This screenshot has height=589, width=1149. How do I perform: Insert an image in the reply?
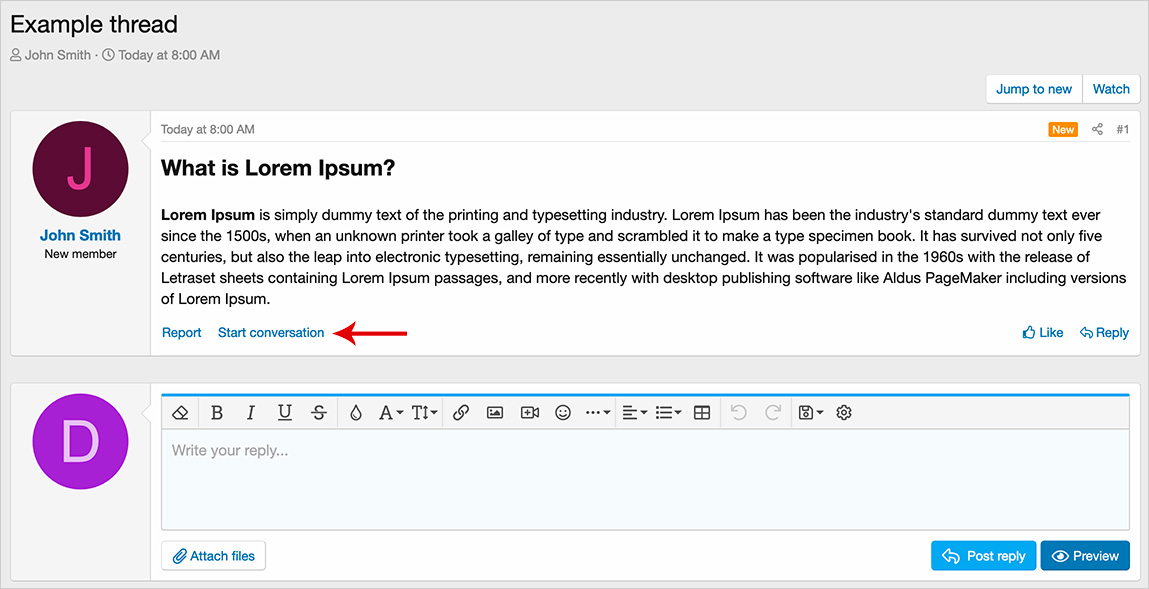[496, 412]
